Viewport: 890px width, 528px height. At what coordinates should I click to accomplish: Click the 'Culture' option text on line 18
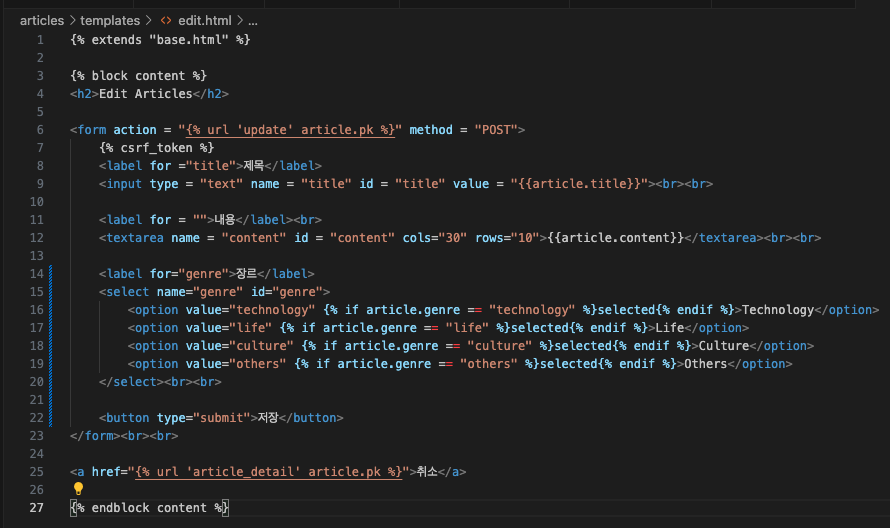pyautogui.click(x=724, y=346)
